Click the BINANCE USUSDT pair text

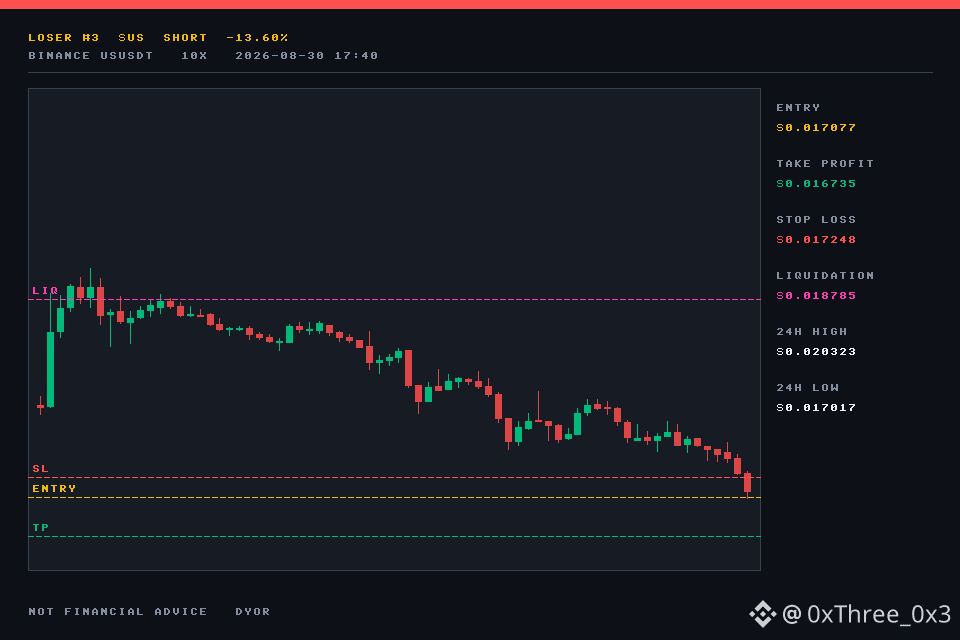point(91,56)
